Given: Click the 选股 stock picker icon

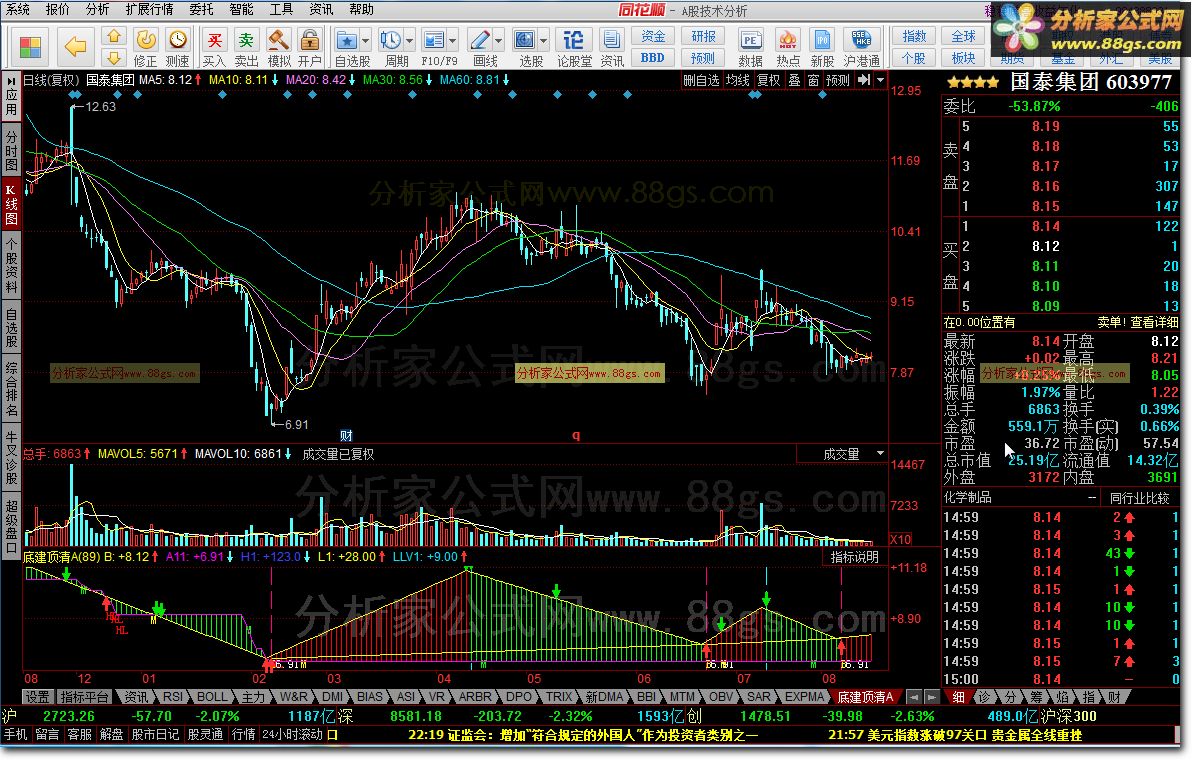Looking at the screenshot, I should [524, 40].
